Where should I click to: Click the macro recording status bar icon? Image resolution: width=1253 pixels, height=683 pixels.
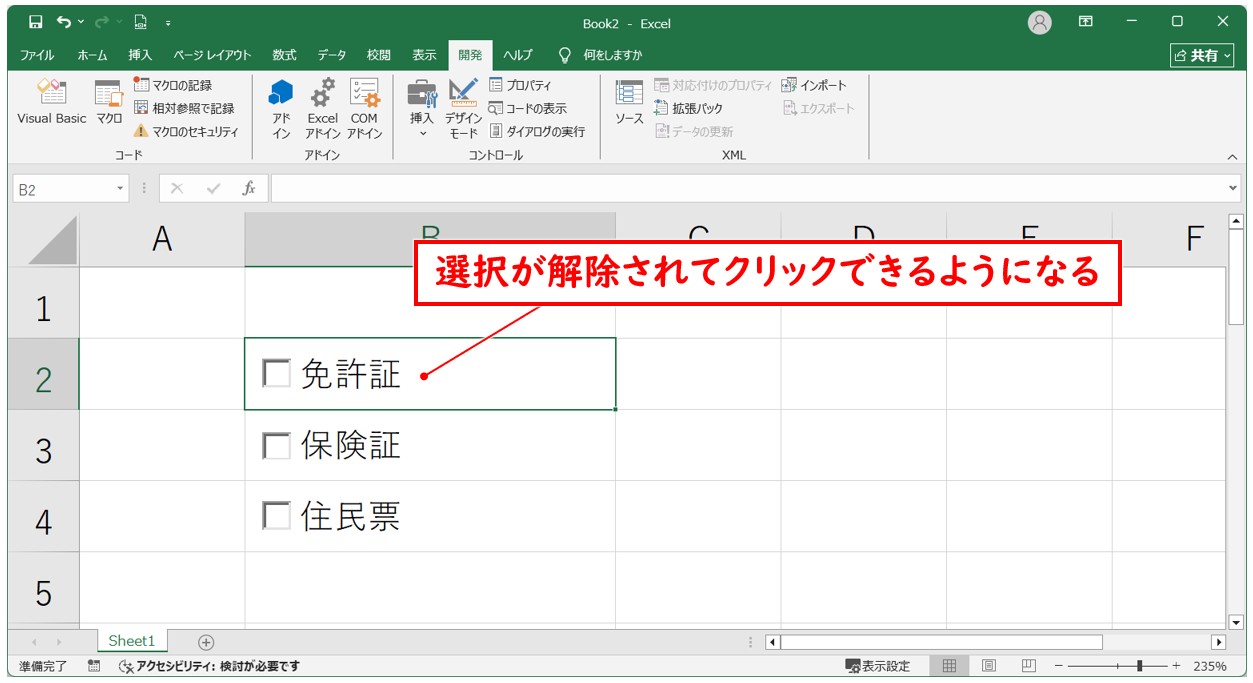point(94,666)
